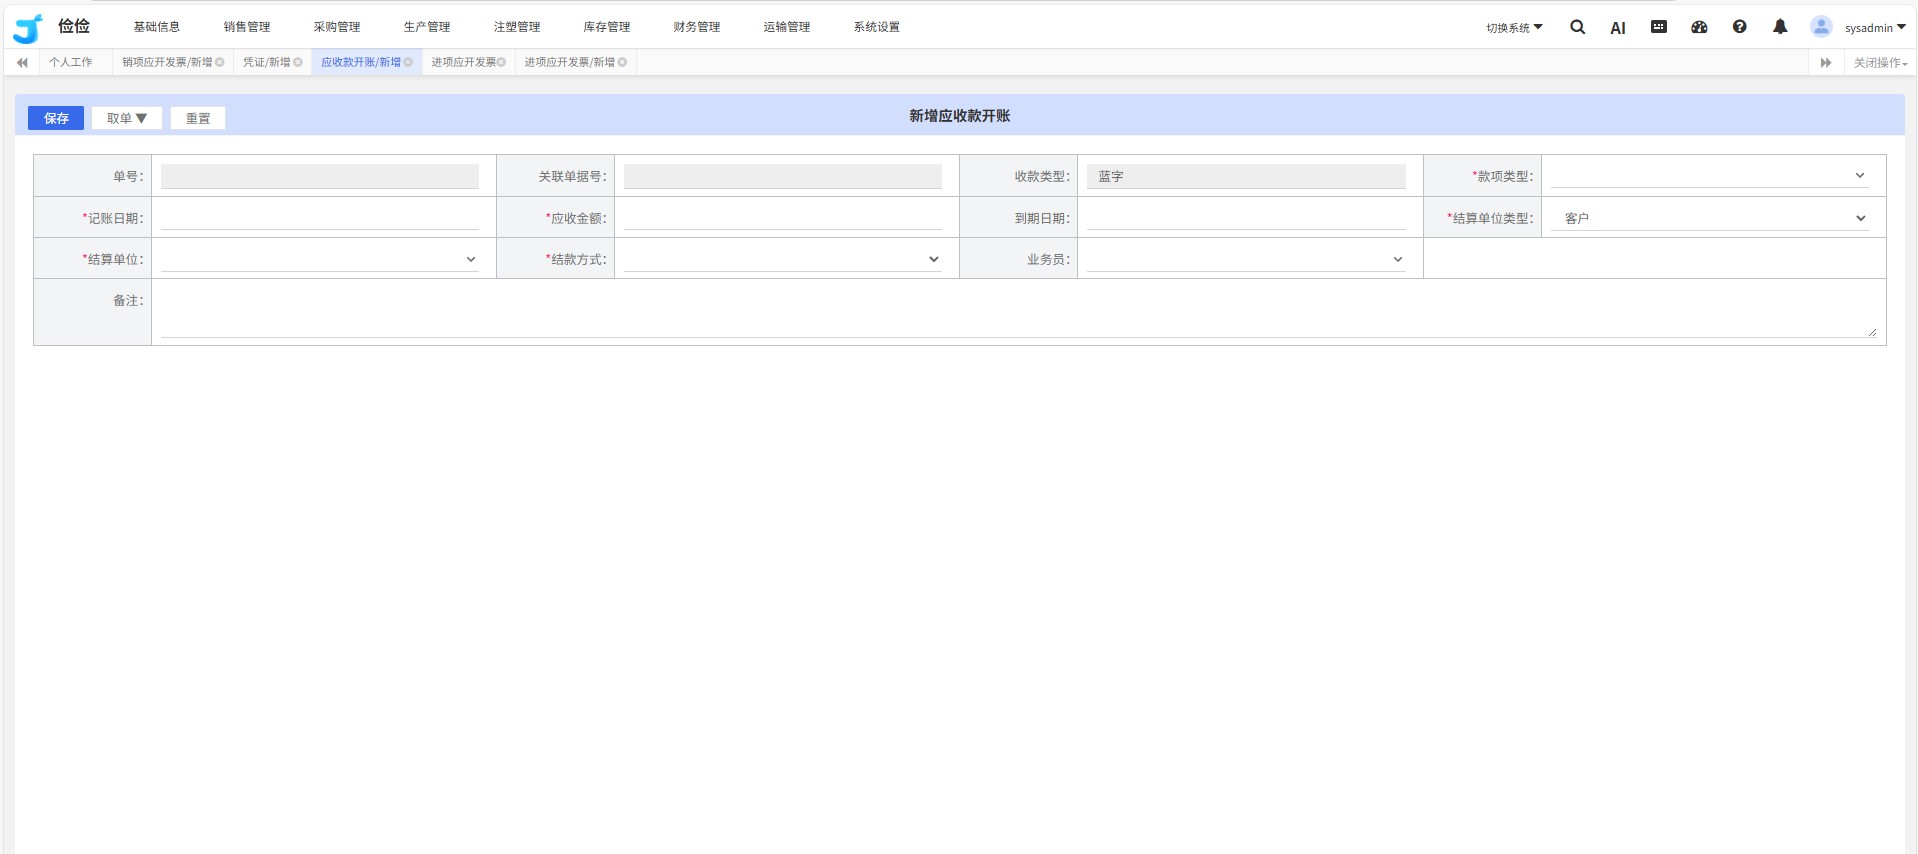Expand the 结款方式 dropdown
The height and width of the screenshot is (854, 1918).
[782, 260]
